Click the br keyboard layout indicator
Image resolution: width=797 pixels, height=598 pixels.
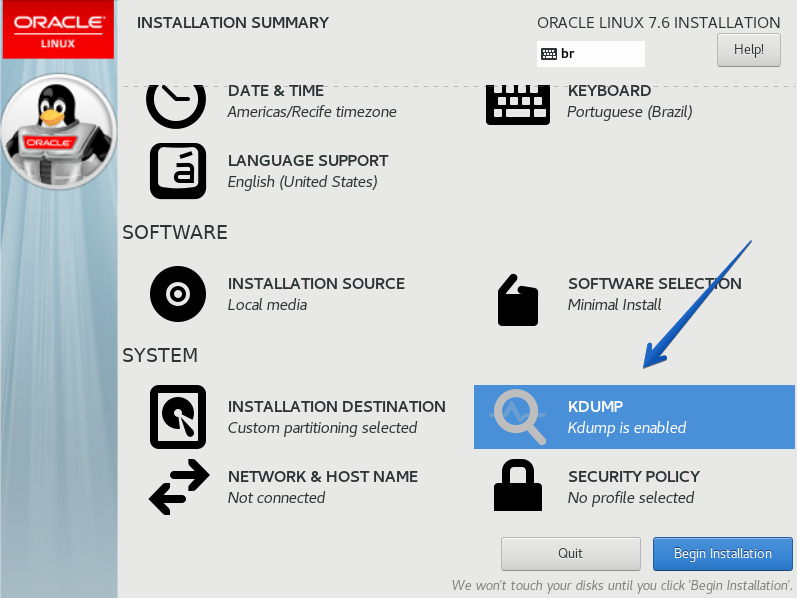coord(590,54)
